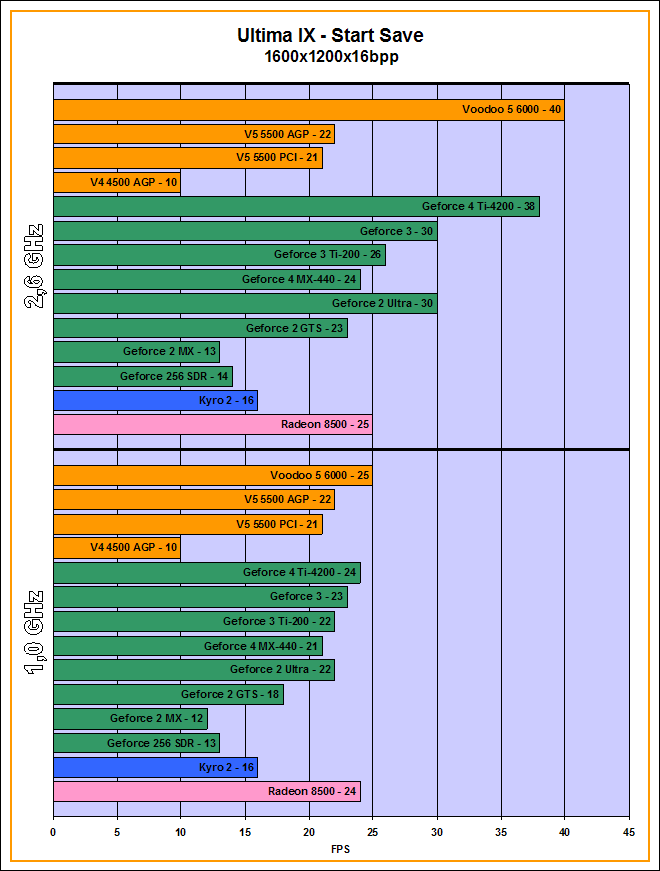Screen dimensions: 660x871
Task: Click the Geforce 2 GTS - 18 bar
Action: 168,694
